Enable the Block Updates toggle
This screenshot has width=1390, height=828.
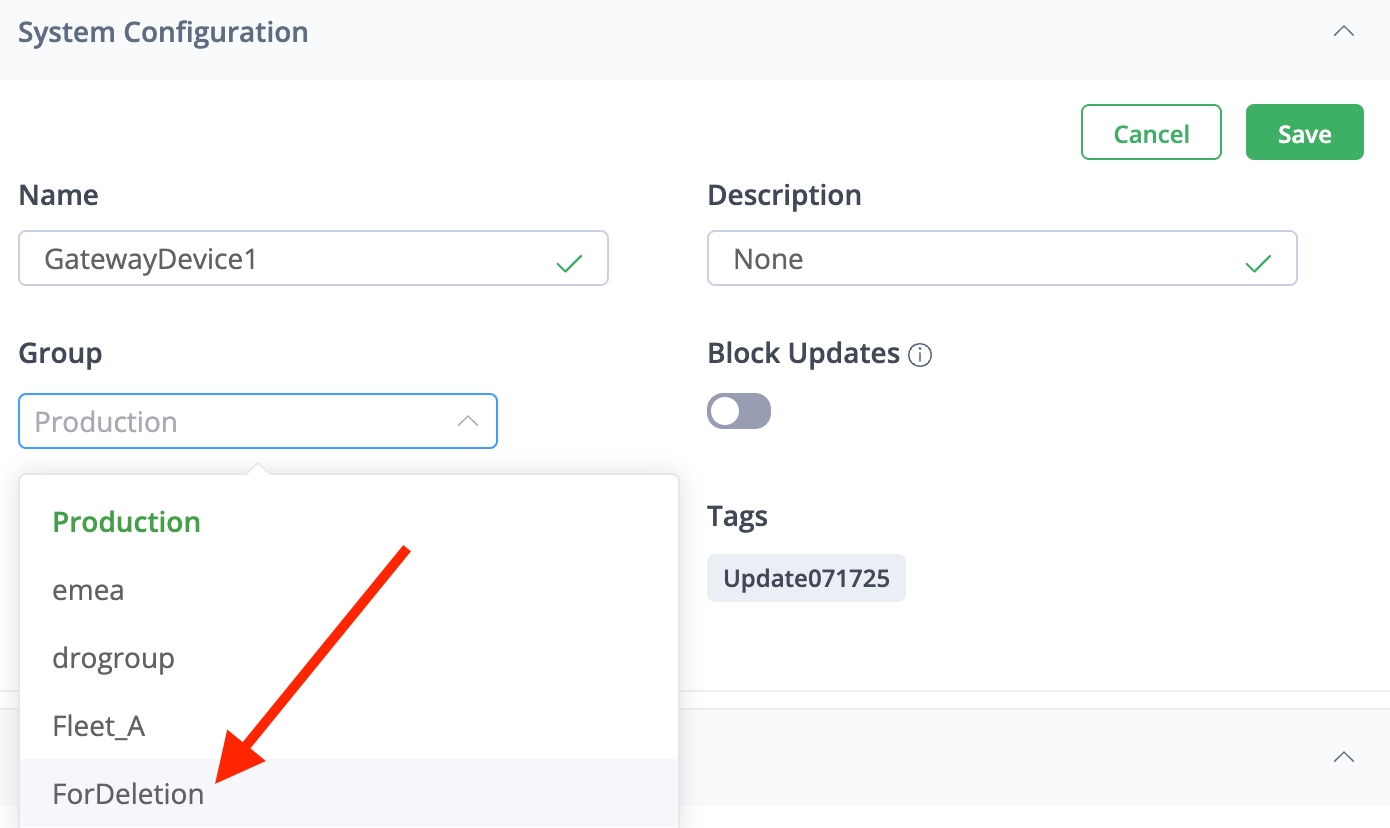point(739,411)
